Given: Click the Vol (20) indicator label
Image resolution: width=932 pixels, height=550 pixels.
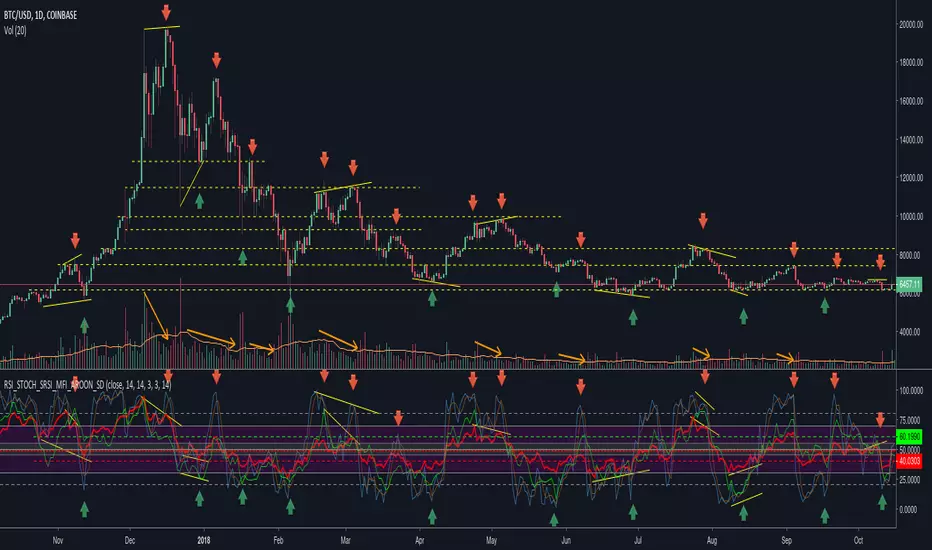Looking at the screenshot, I should 15,30.
